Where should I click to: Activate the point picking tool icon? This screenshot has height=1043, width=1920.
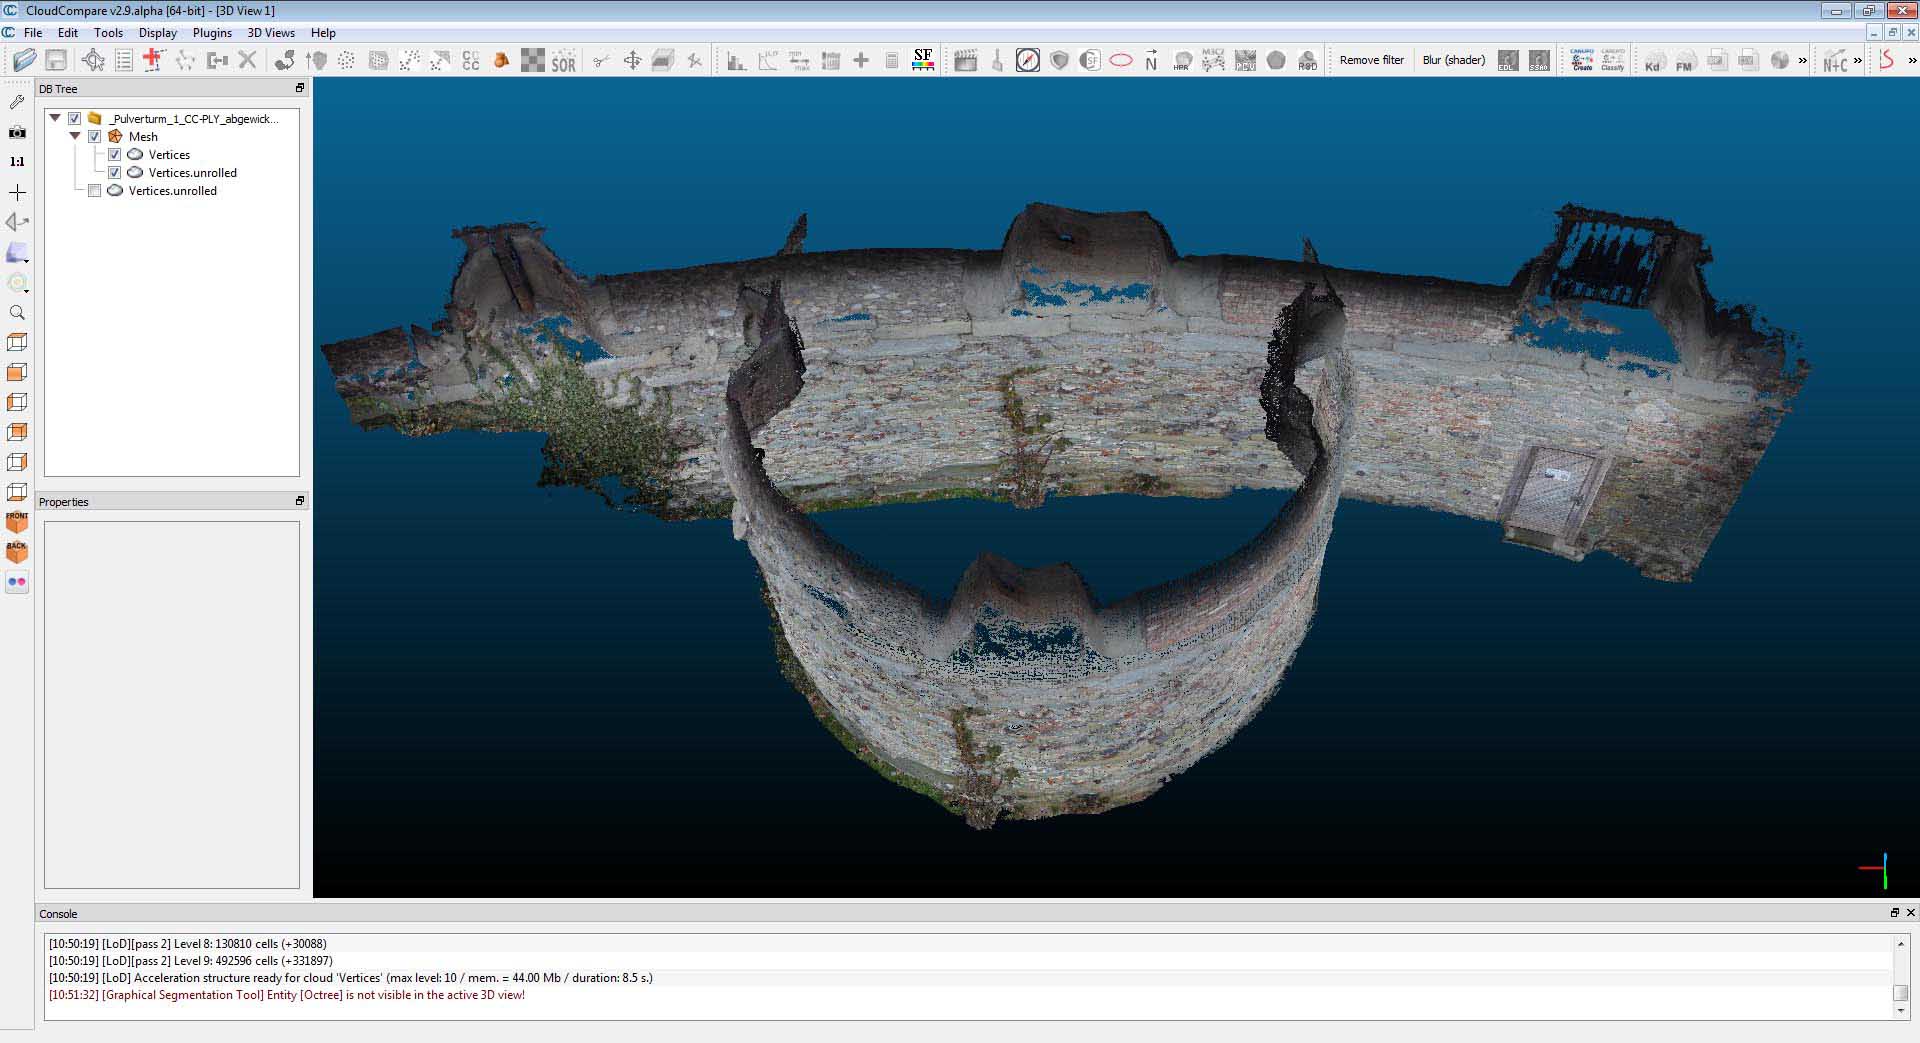pos(93,60)
